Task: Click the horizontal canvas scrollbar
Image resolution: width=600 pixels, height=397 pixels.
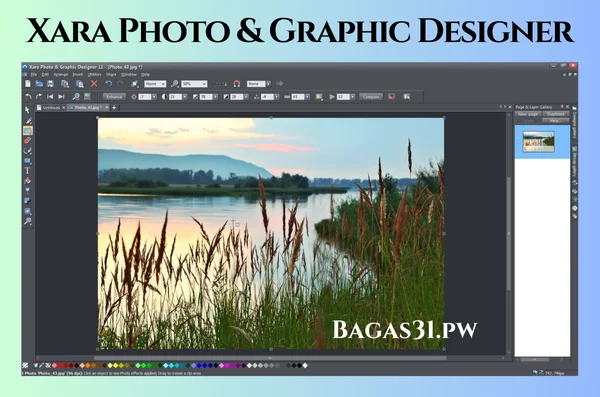Action: click(x=270, y=358)
